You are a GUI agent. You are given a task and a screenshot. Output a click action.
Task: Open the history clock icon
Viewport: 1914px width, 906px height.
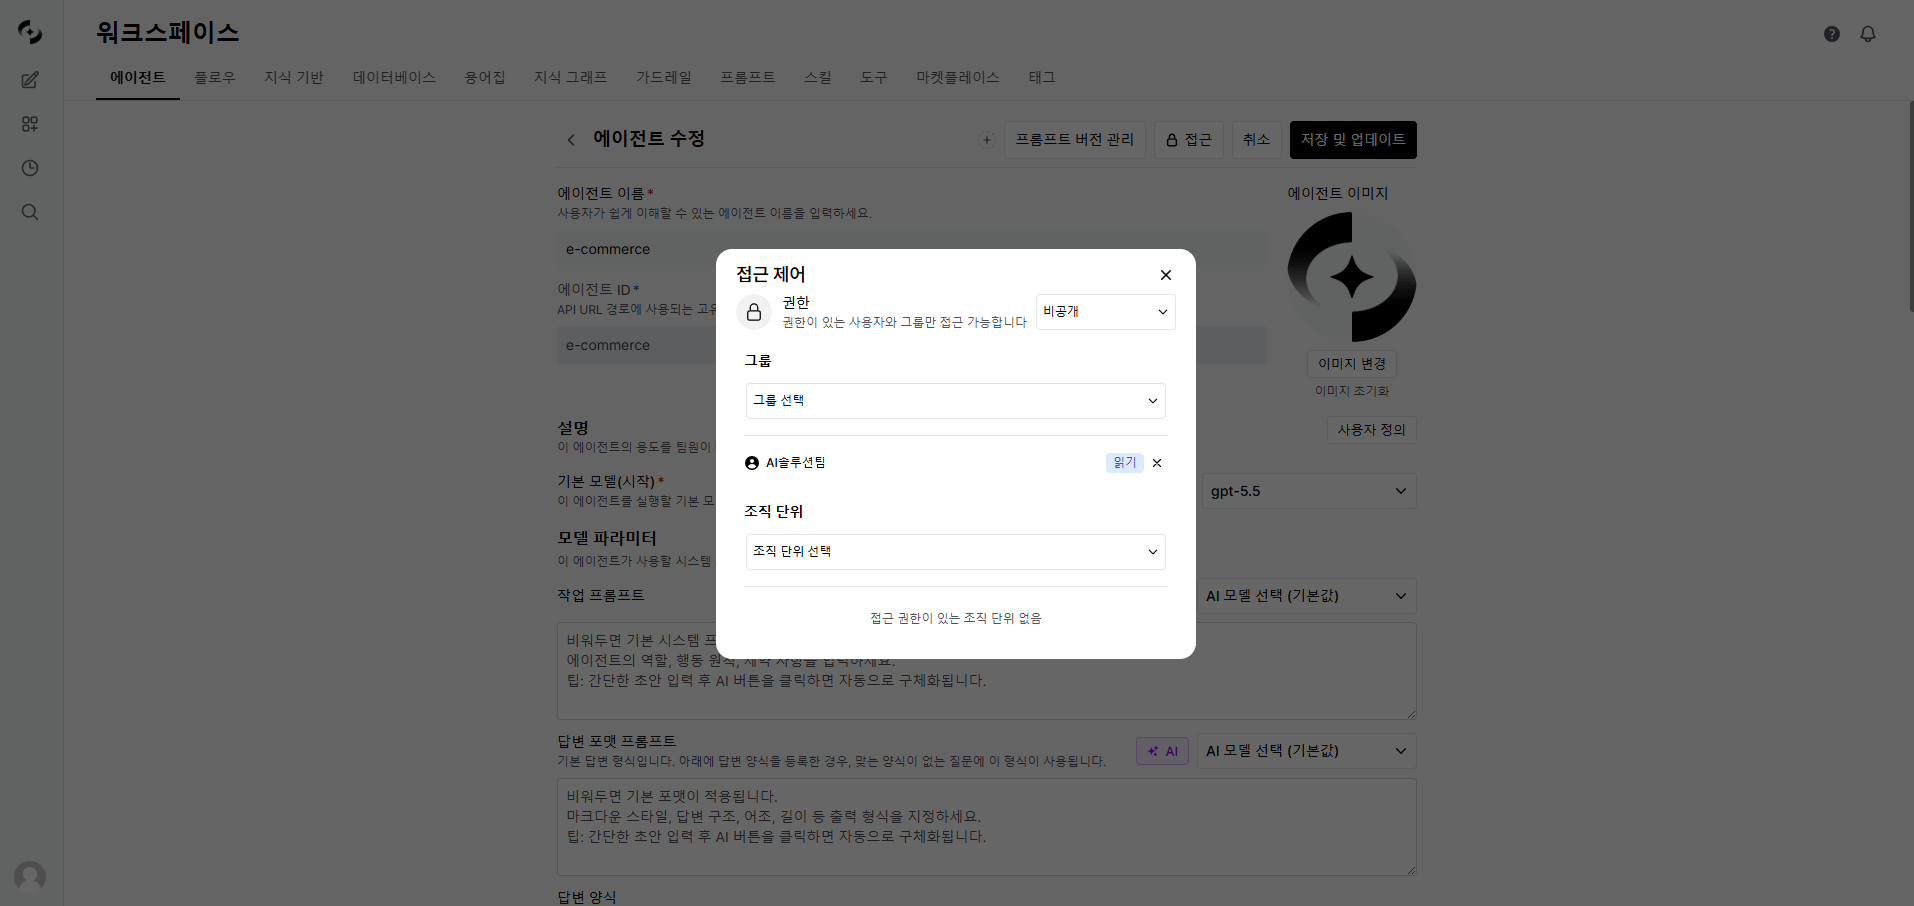pyautogui.click(x=30, y=168)
